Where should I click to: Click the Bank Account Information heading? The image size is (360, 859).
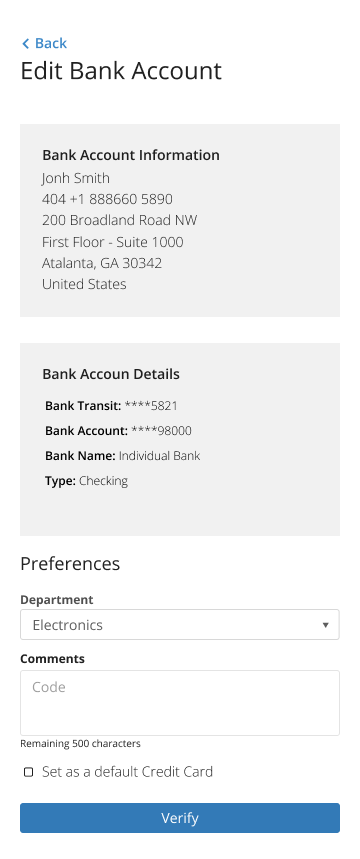coord(131,155)
